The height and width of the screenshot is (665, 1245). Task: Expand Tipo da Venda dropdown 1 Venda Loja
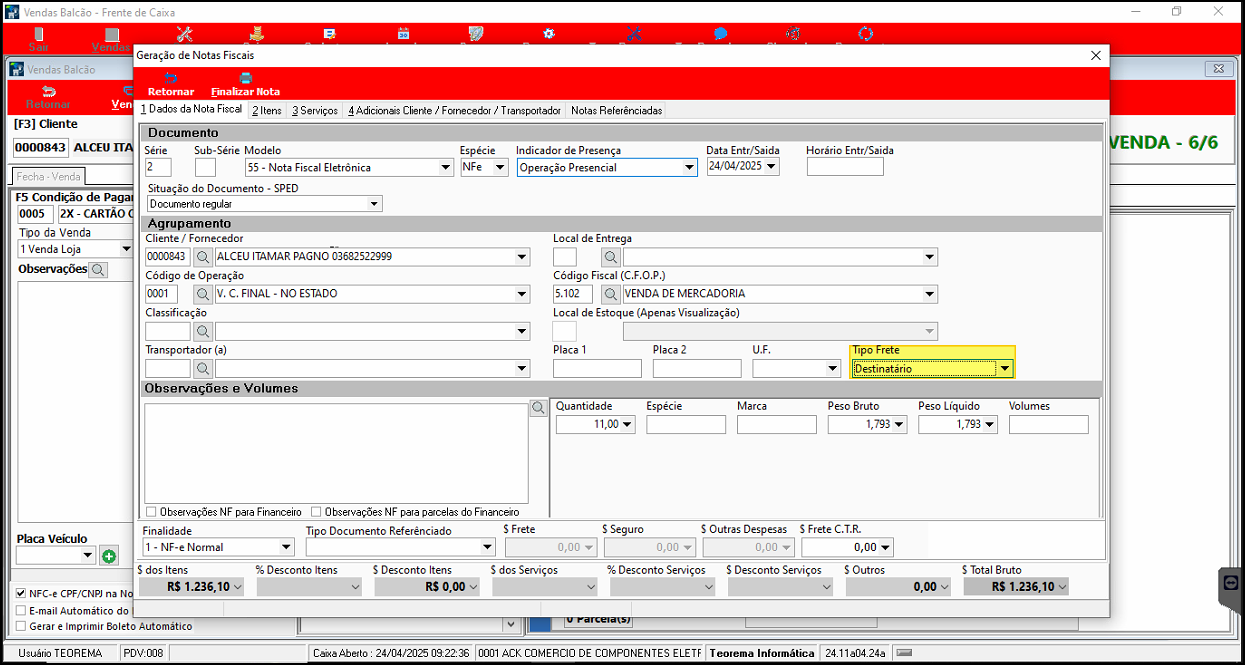[x=126, y=249]
